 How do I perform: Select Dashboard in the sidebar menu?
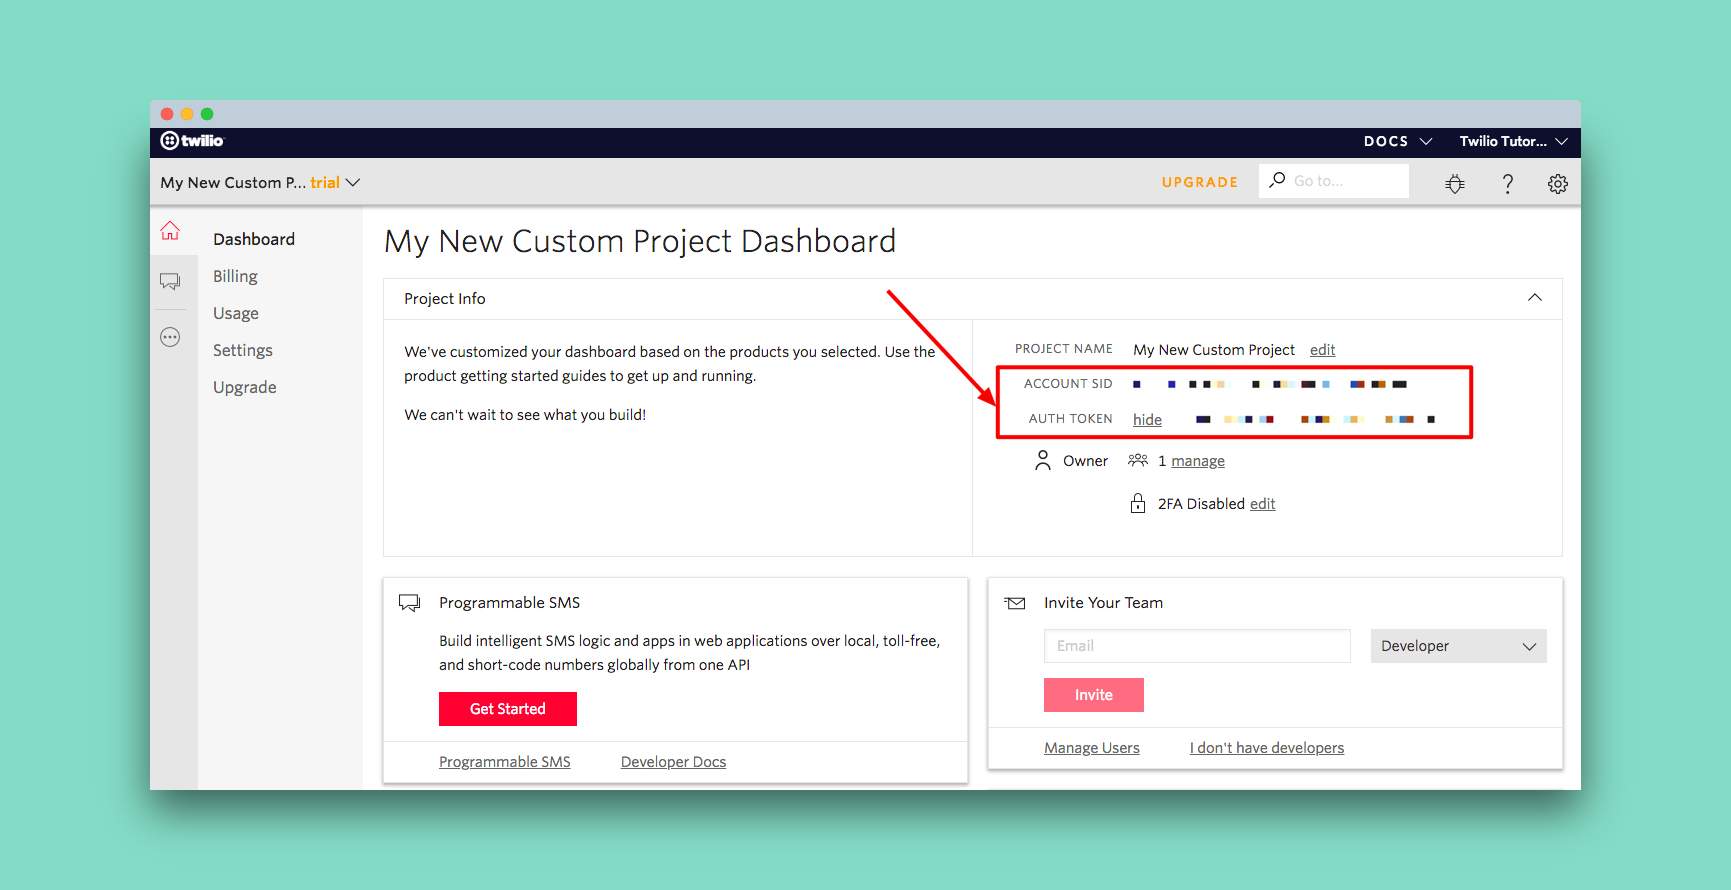[x=254, y=239]
